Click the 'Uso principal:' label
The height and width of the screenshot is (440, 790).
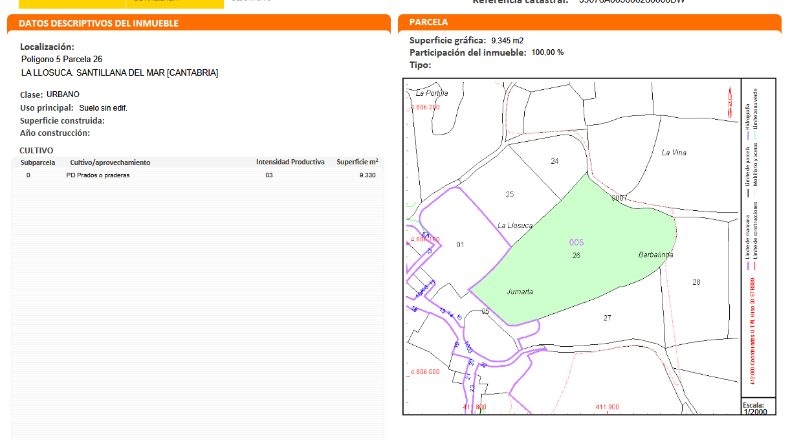[x=46, y=108]
